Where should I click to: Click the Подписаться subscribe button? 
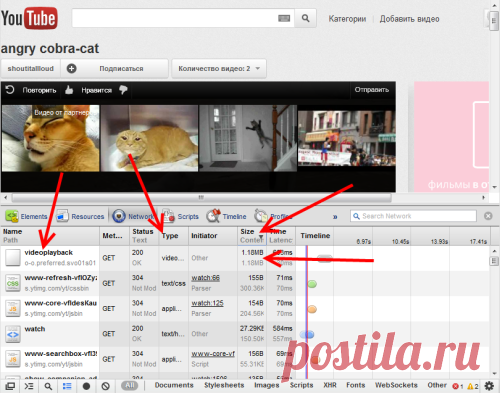click(x=121, y=68)
